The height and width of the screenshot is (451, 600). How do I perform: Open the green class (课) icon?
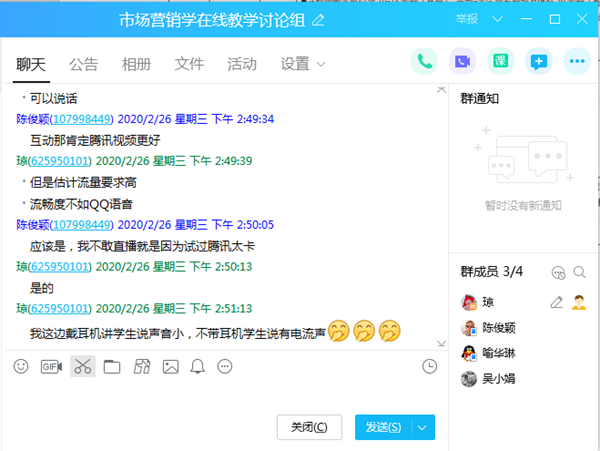point(501,61)
